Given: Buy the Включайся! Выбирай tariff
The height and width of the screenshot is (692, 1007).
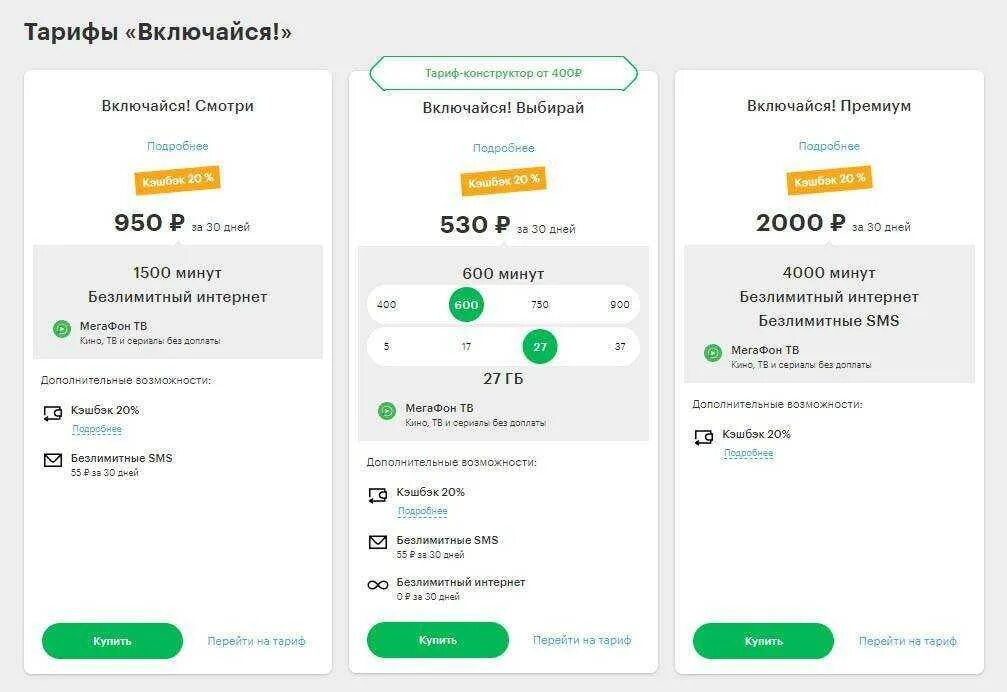Looking at the screenshot, I should click(438, 640).
